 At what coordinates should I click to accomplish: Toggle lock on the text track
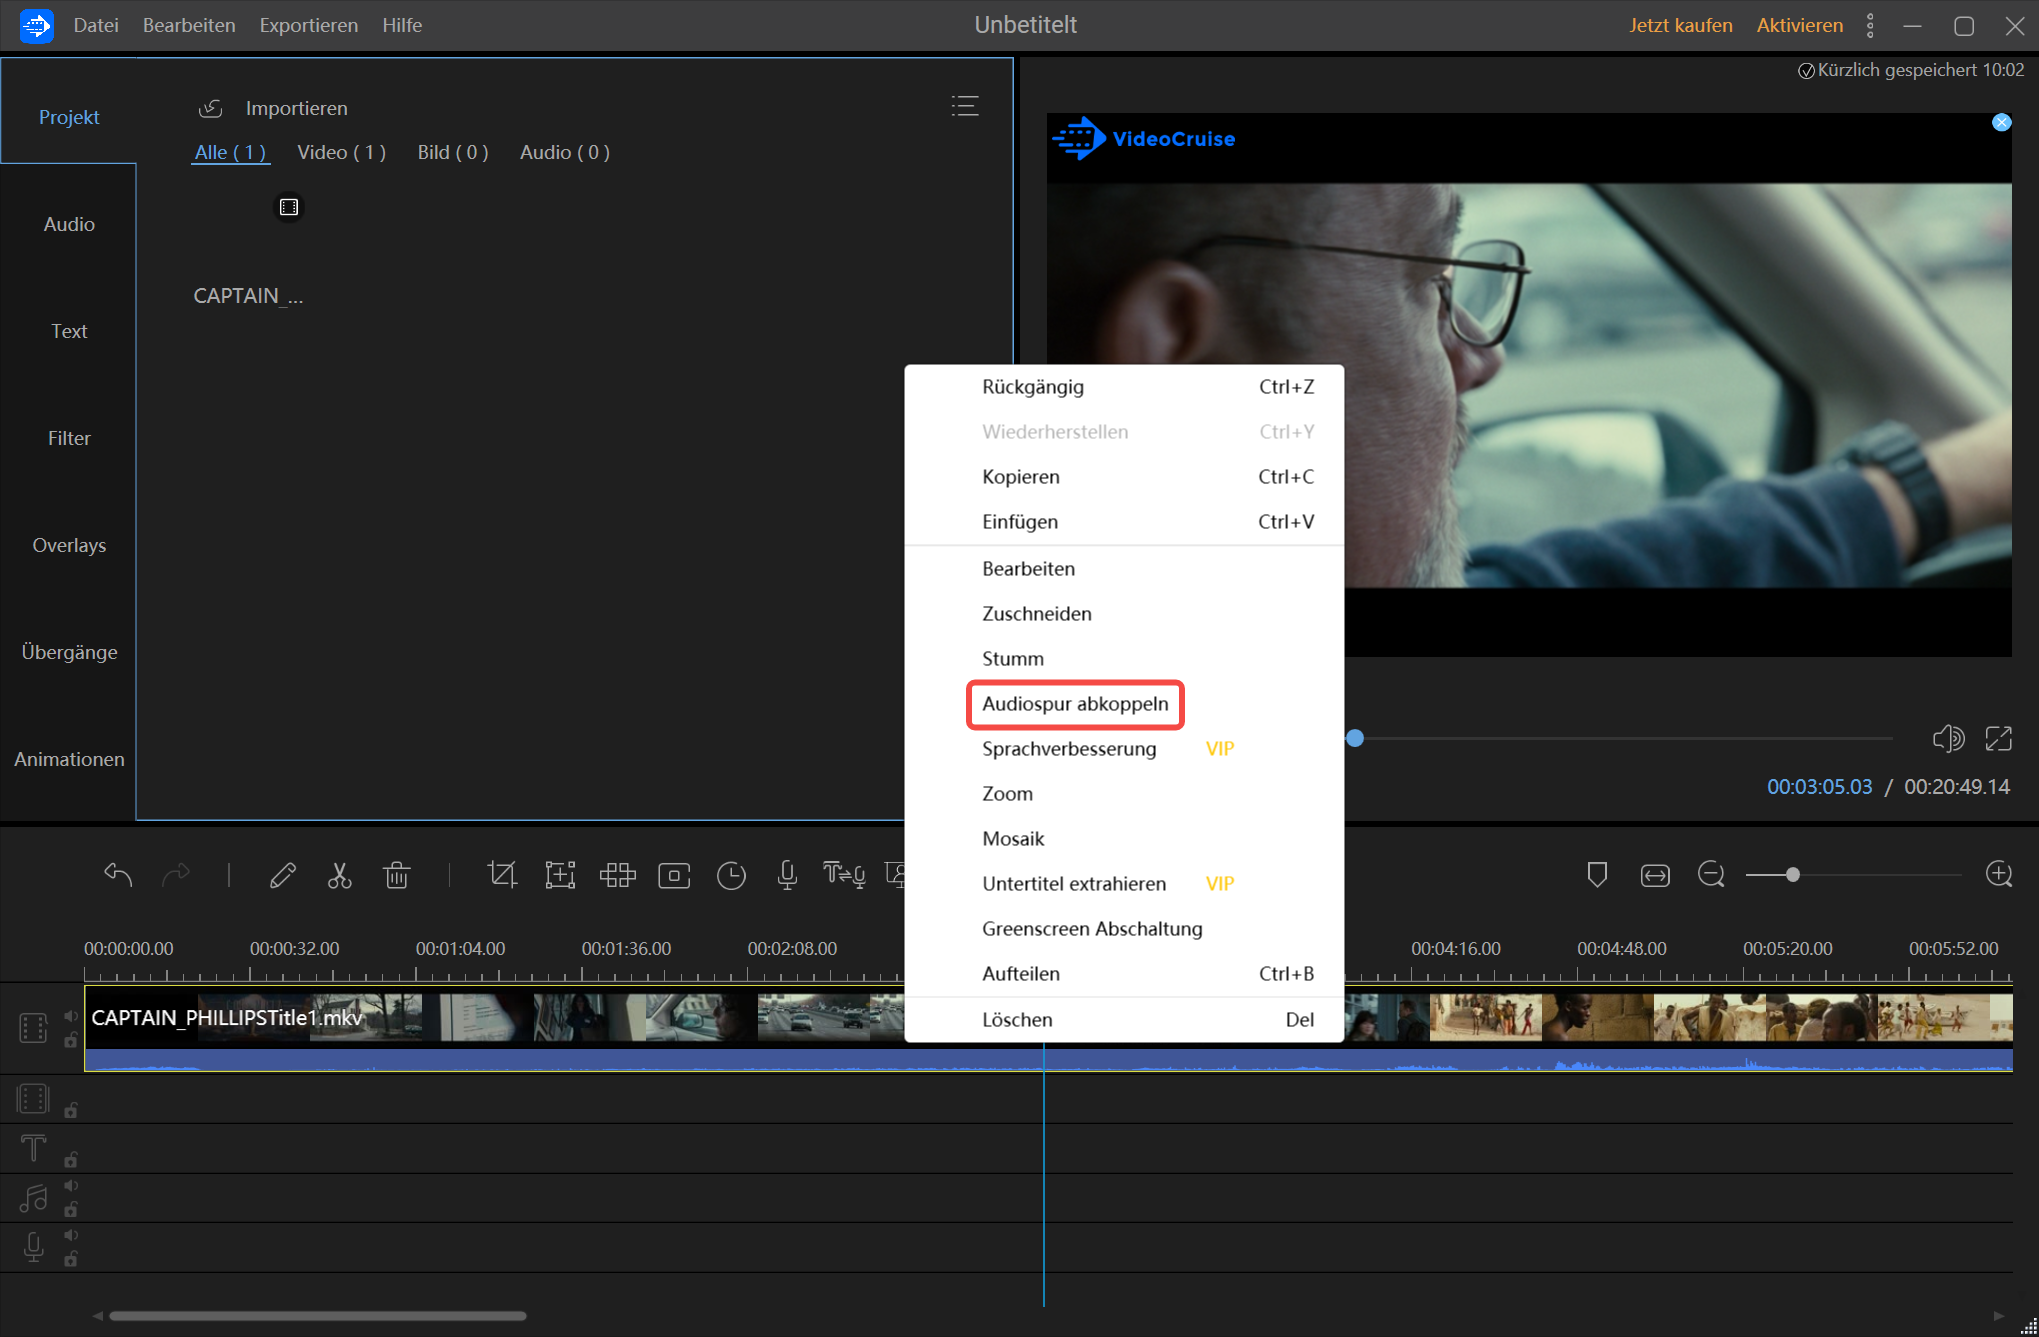pos(71,1160)
